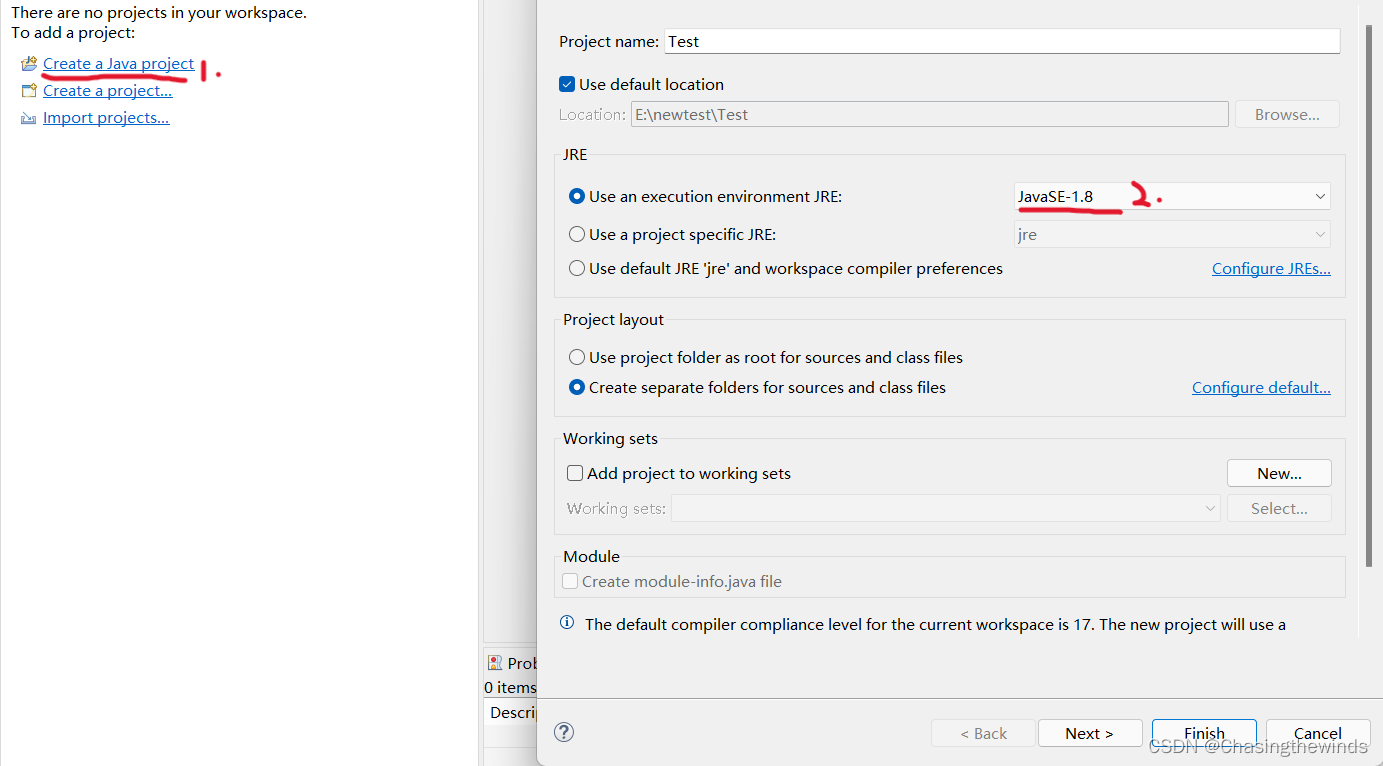Click the disabled Location path field
1383x766 pixels.
[929, 114]
